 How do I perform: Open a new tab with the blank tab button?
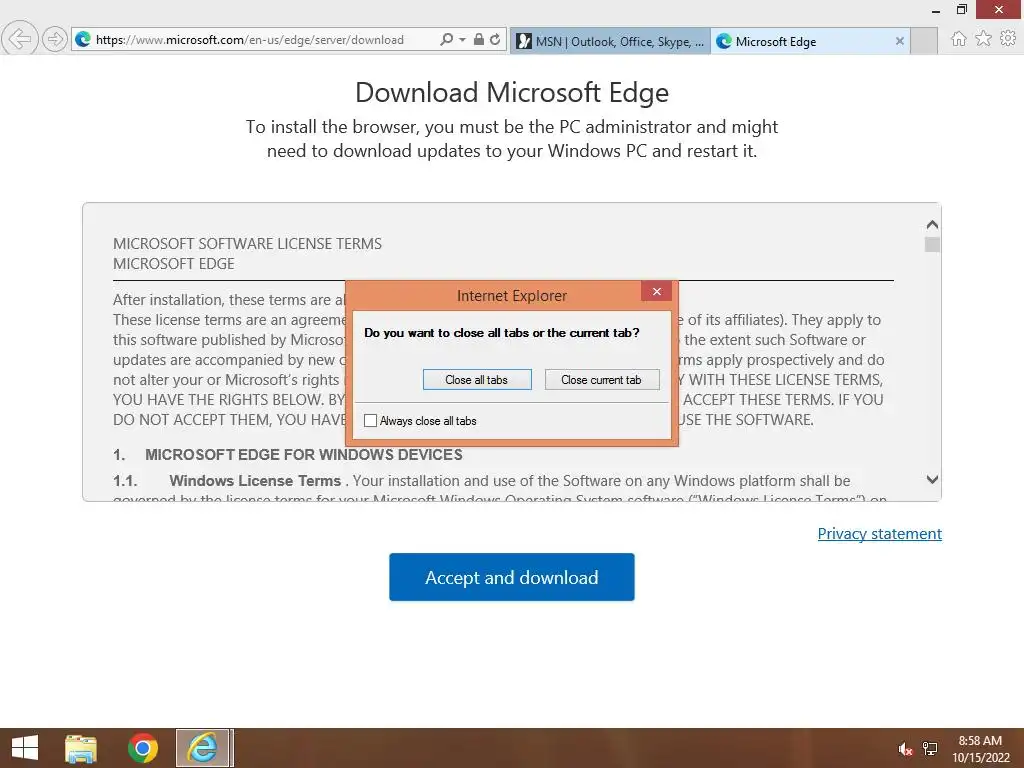click(923, 41)
